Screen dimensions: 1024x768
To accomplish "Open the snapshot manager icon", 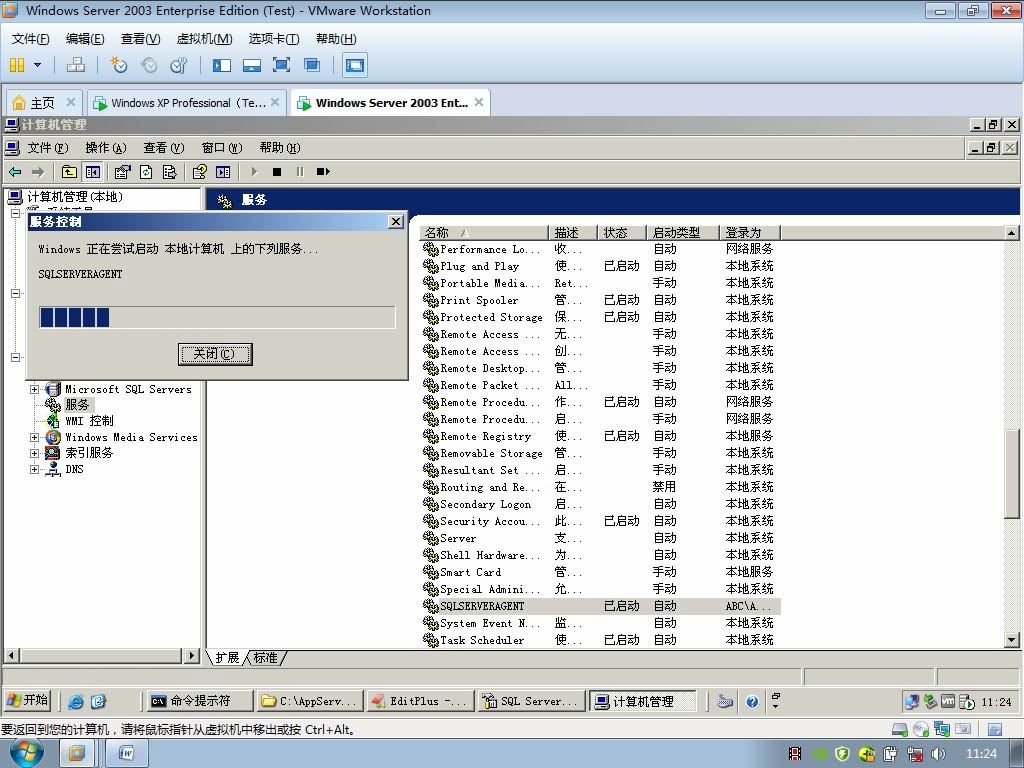I will point(178,65).
